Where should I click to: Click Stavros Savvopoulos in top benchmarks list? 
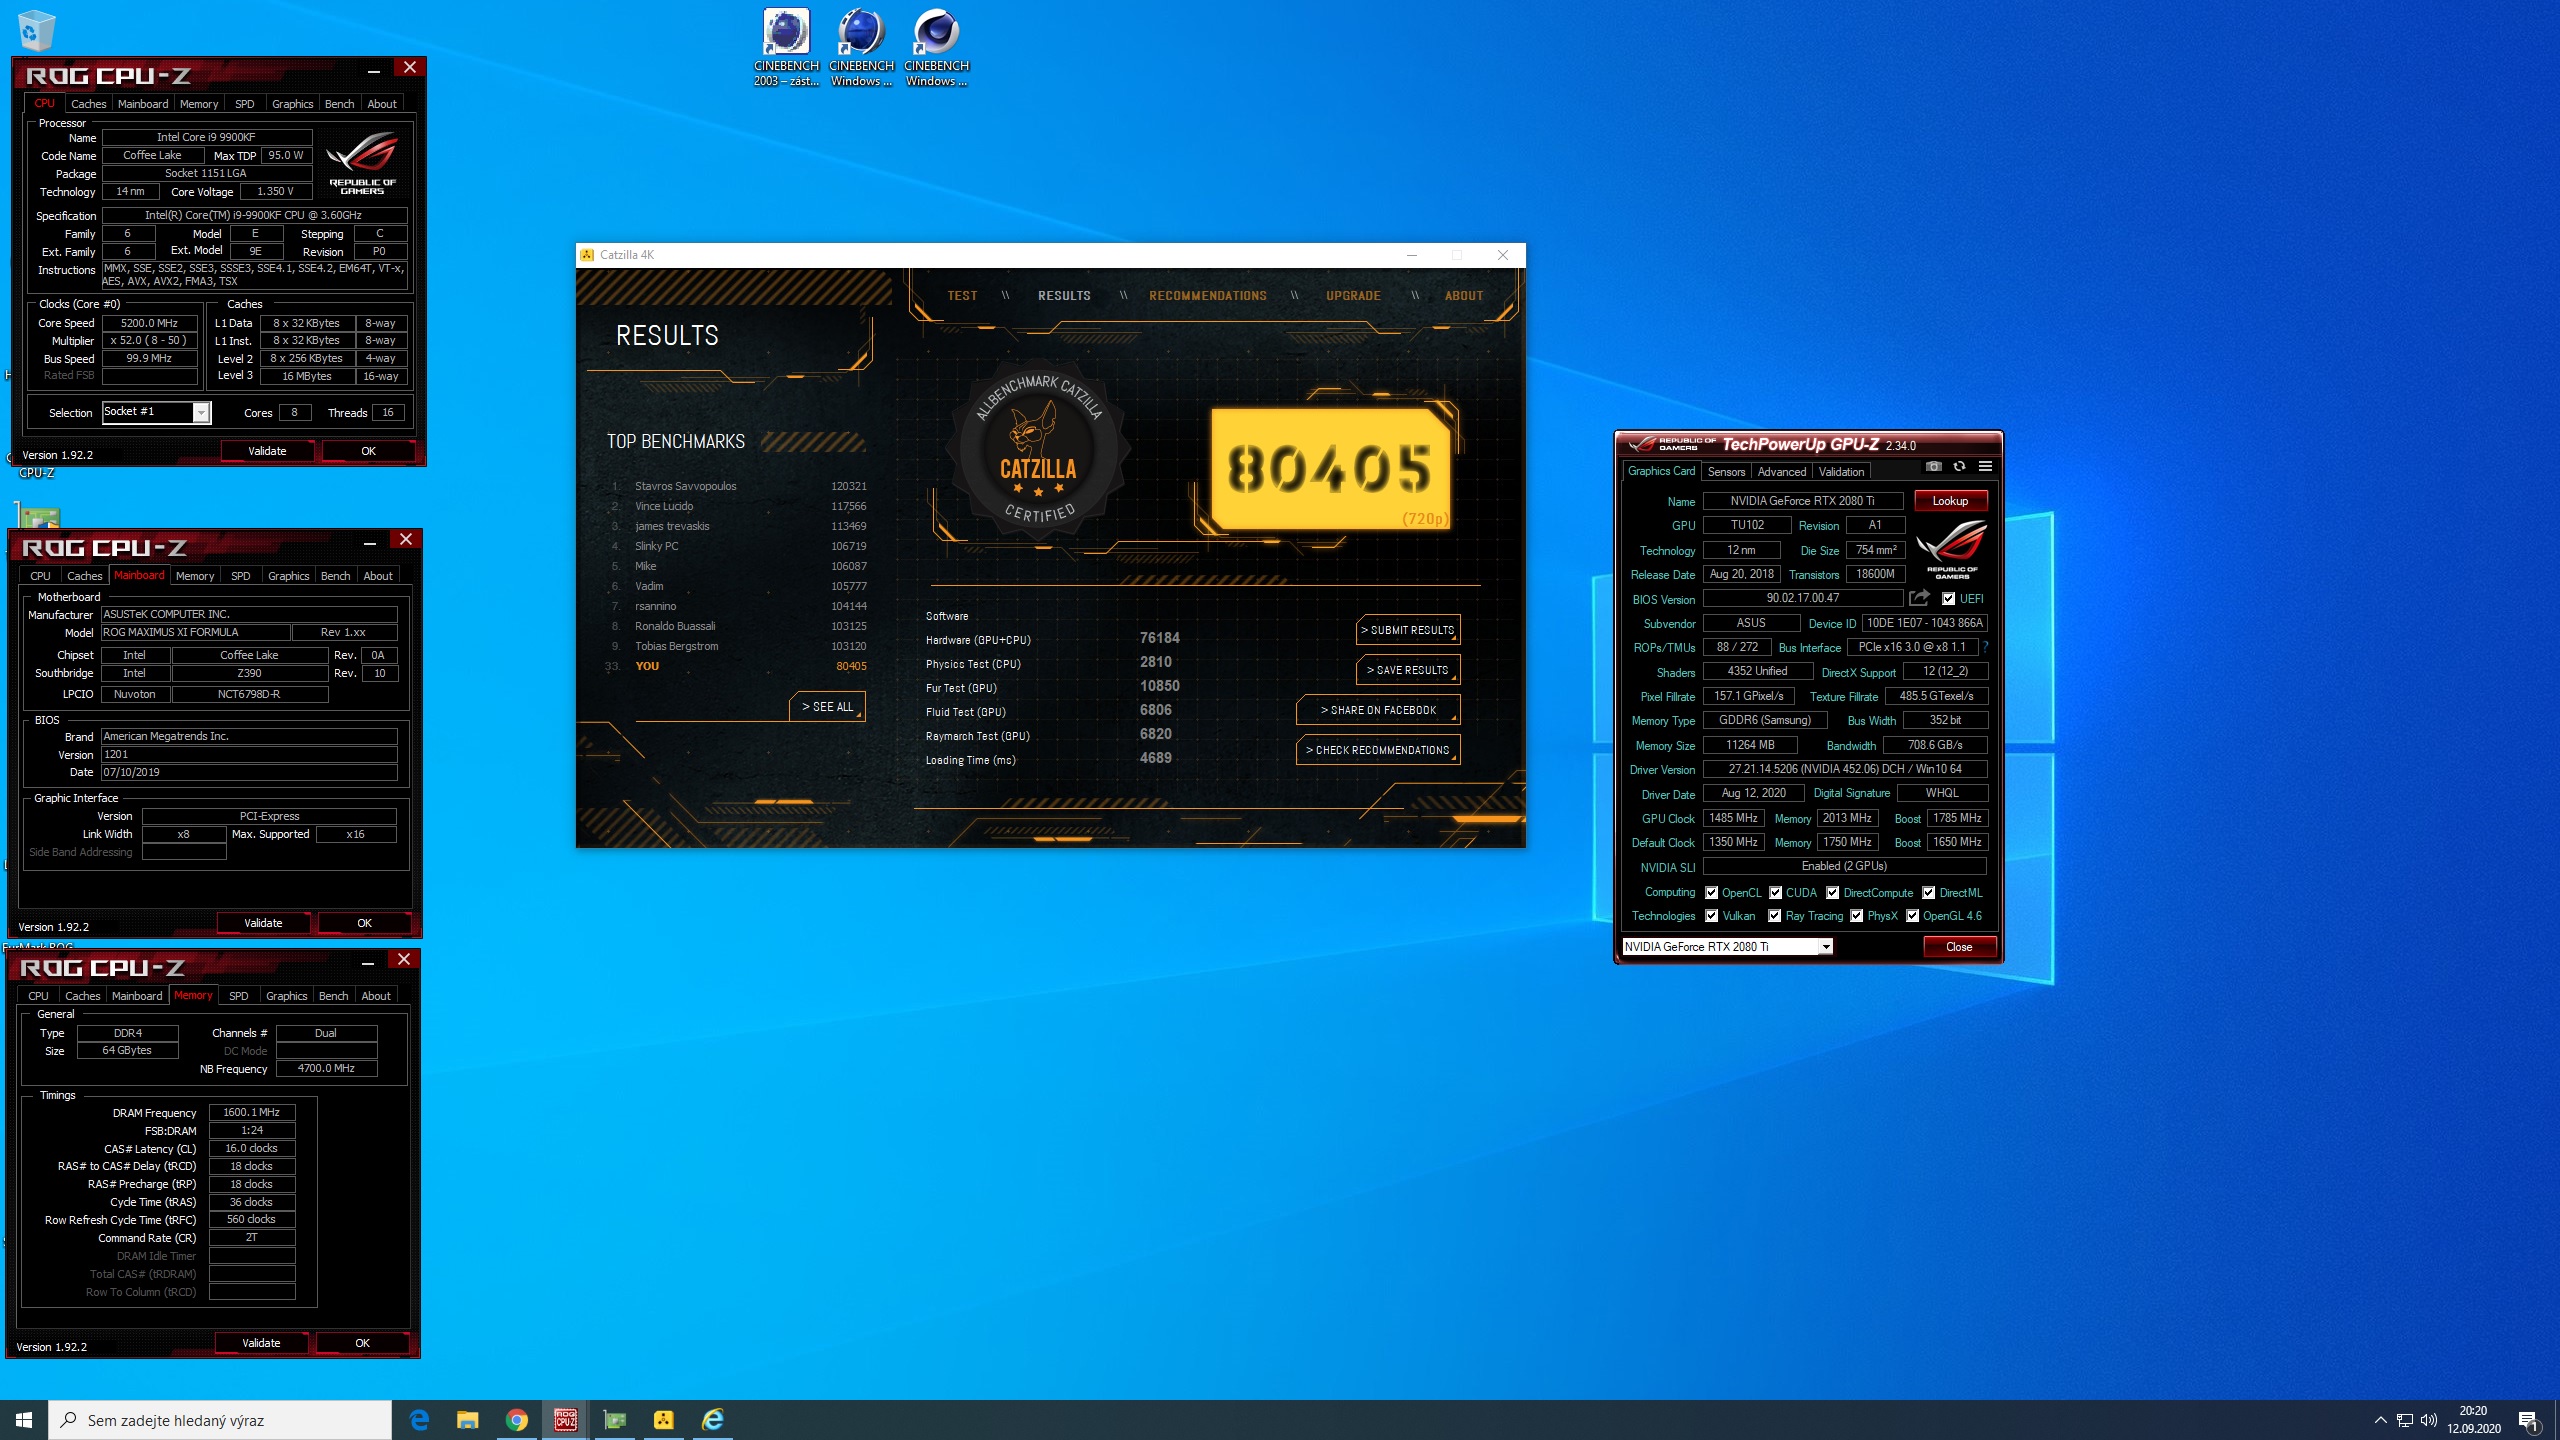pos(685,486)
